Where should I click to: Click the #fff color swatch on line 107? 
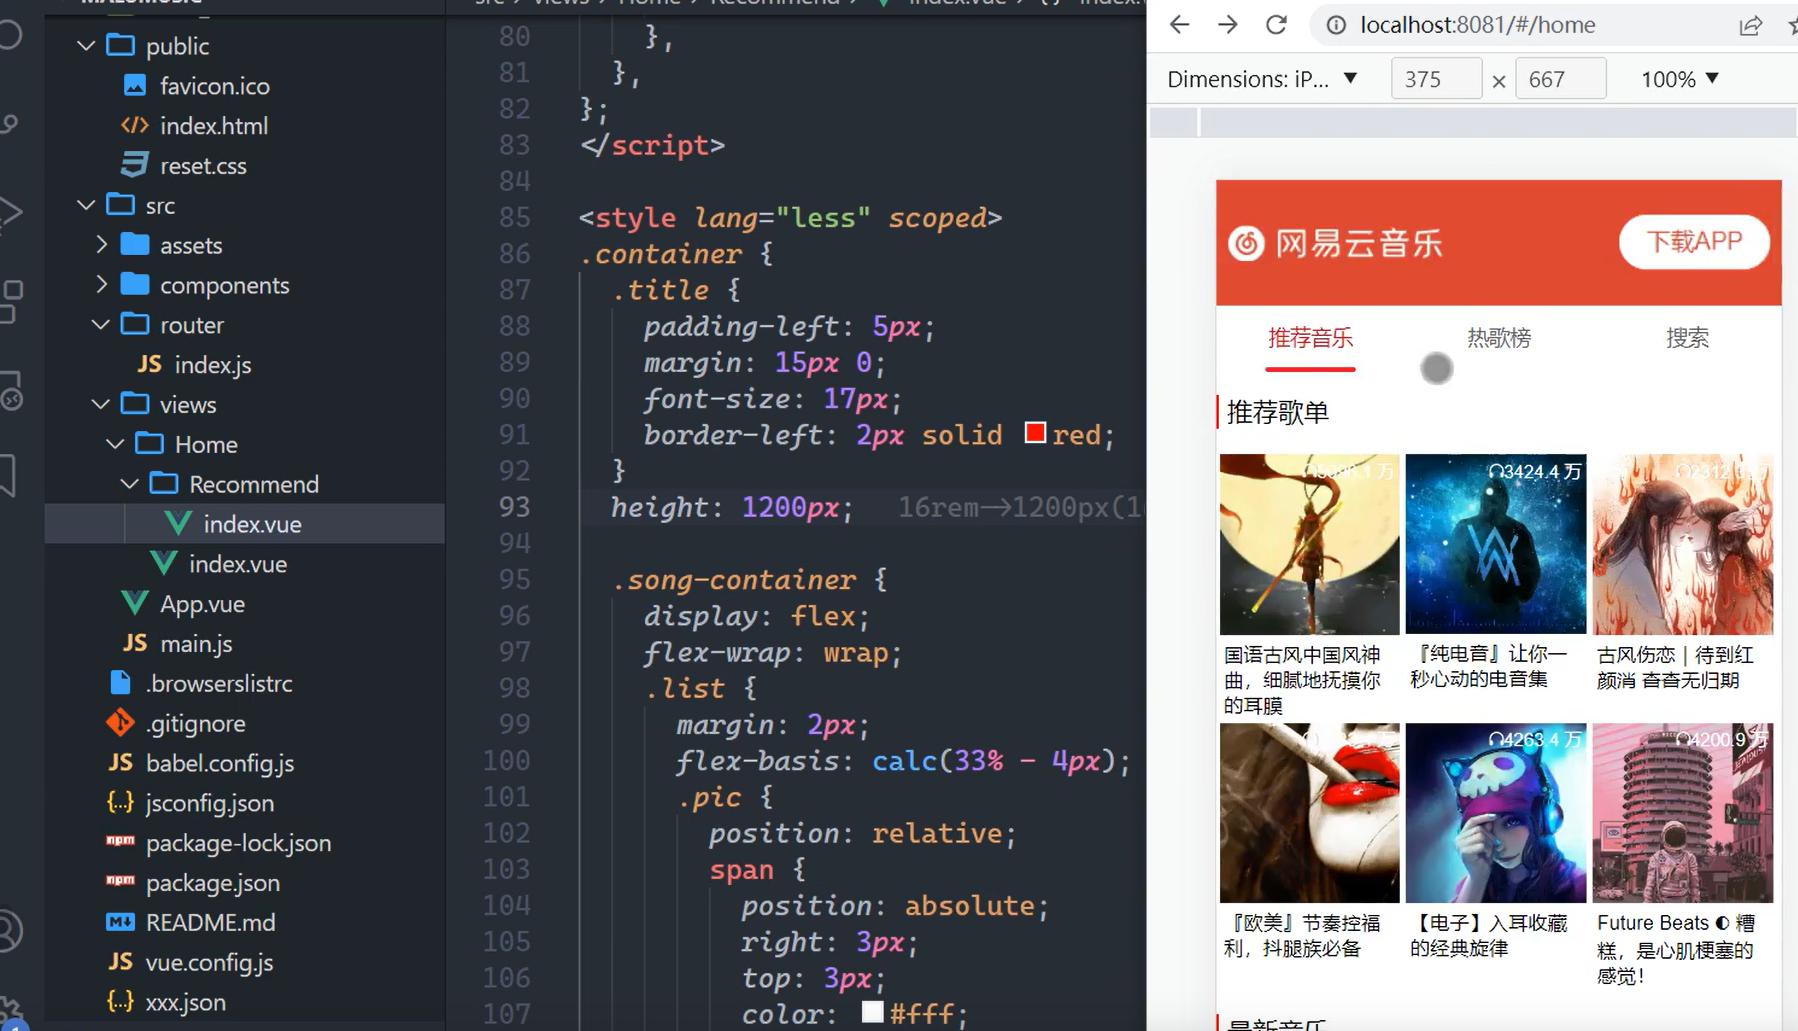pyautogui.click(x=872, y=1012)
